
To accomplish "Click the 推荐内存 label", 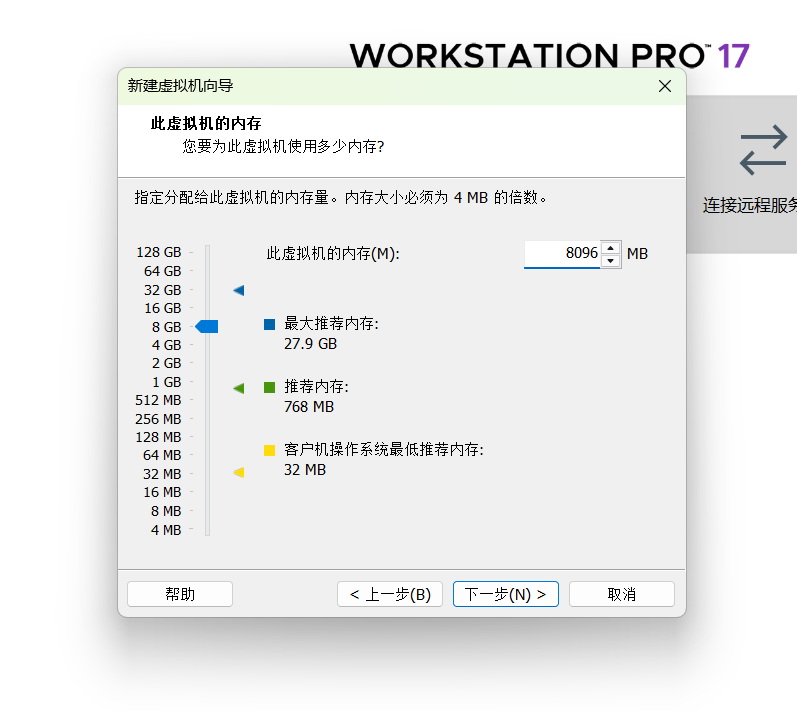I will [316, 387].
